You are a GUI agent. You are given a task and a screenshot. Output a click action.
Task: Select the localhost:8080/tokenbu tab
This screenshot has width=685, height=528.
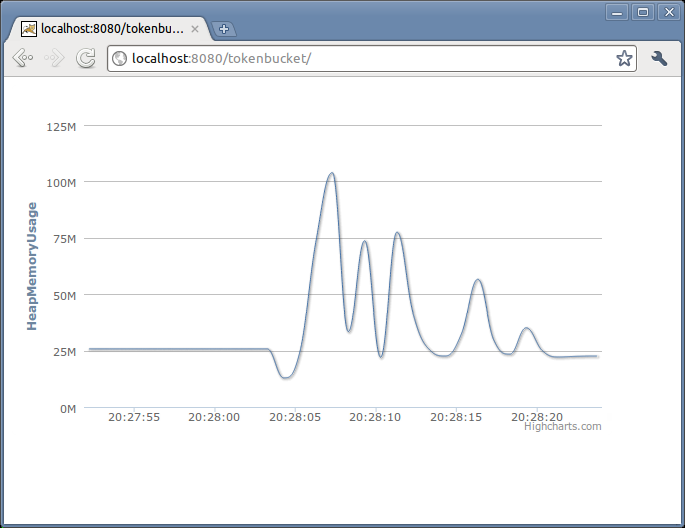tap(111, 29)
